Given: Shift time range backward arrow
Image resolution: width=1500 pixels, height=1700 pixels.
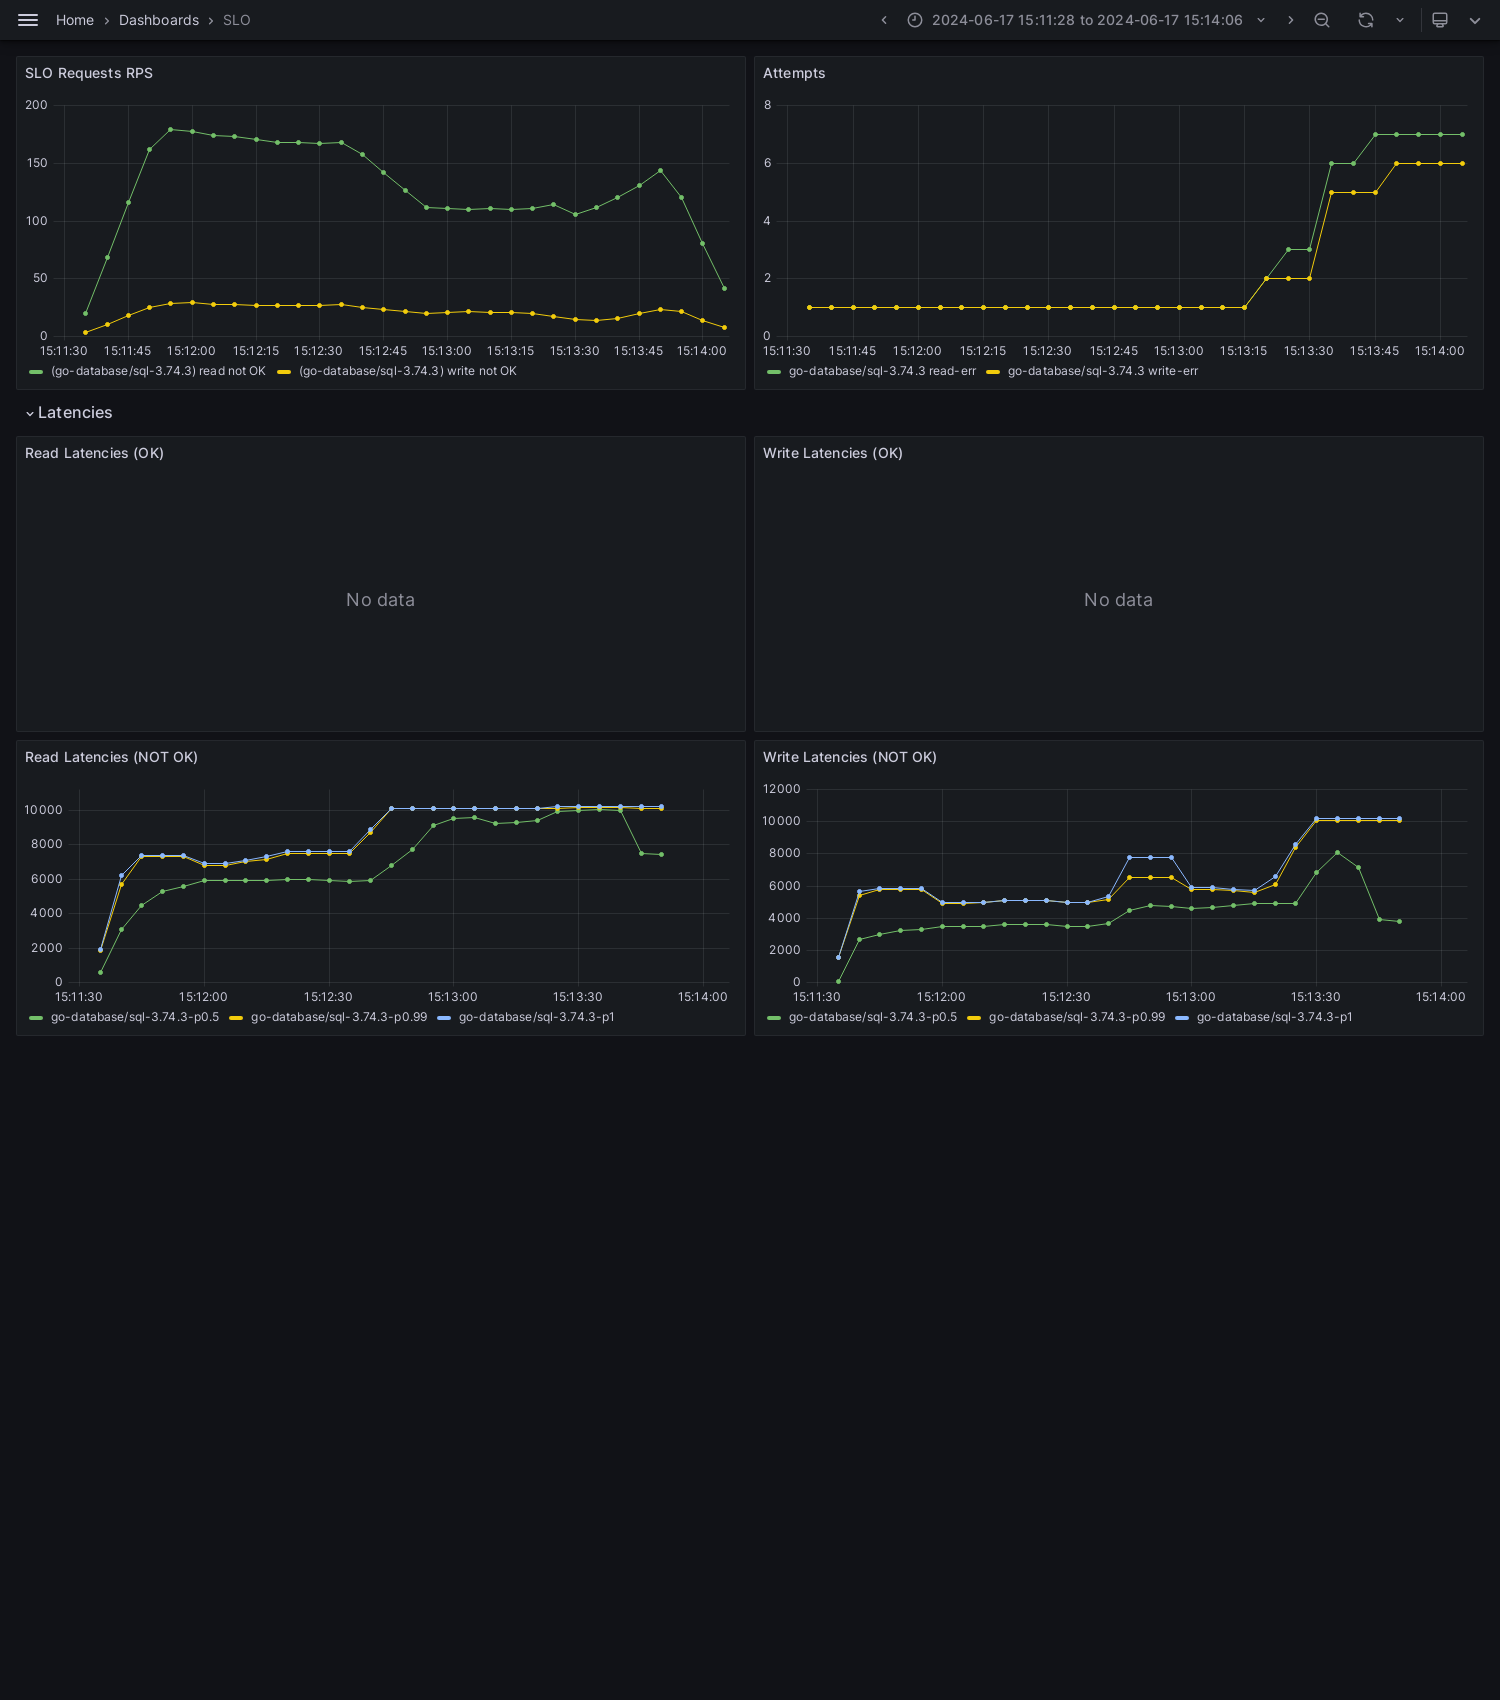Looking at the screenshot, I should click(x=884, y=20).
